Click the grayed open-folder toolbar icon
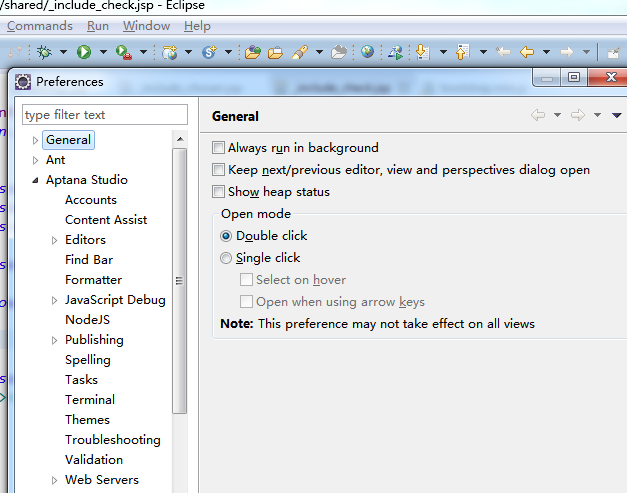The height and width of the screenshot is (493, 627). click(x=339, y=52)
